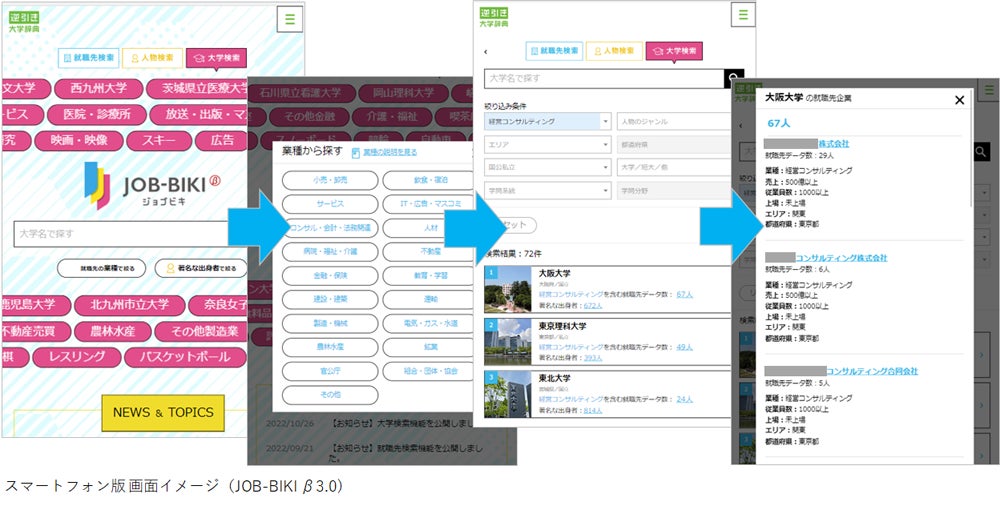Open the エリア dropdown

tap(548, 144)
